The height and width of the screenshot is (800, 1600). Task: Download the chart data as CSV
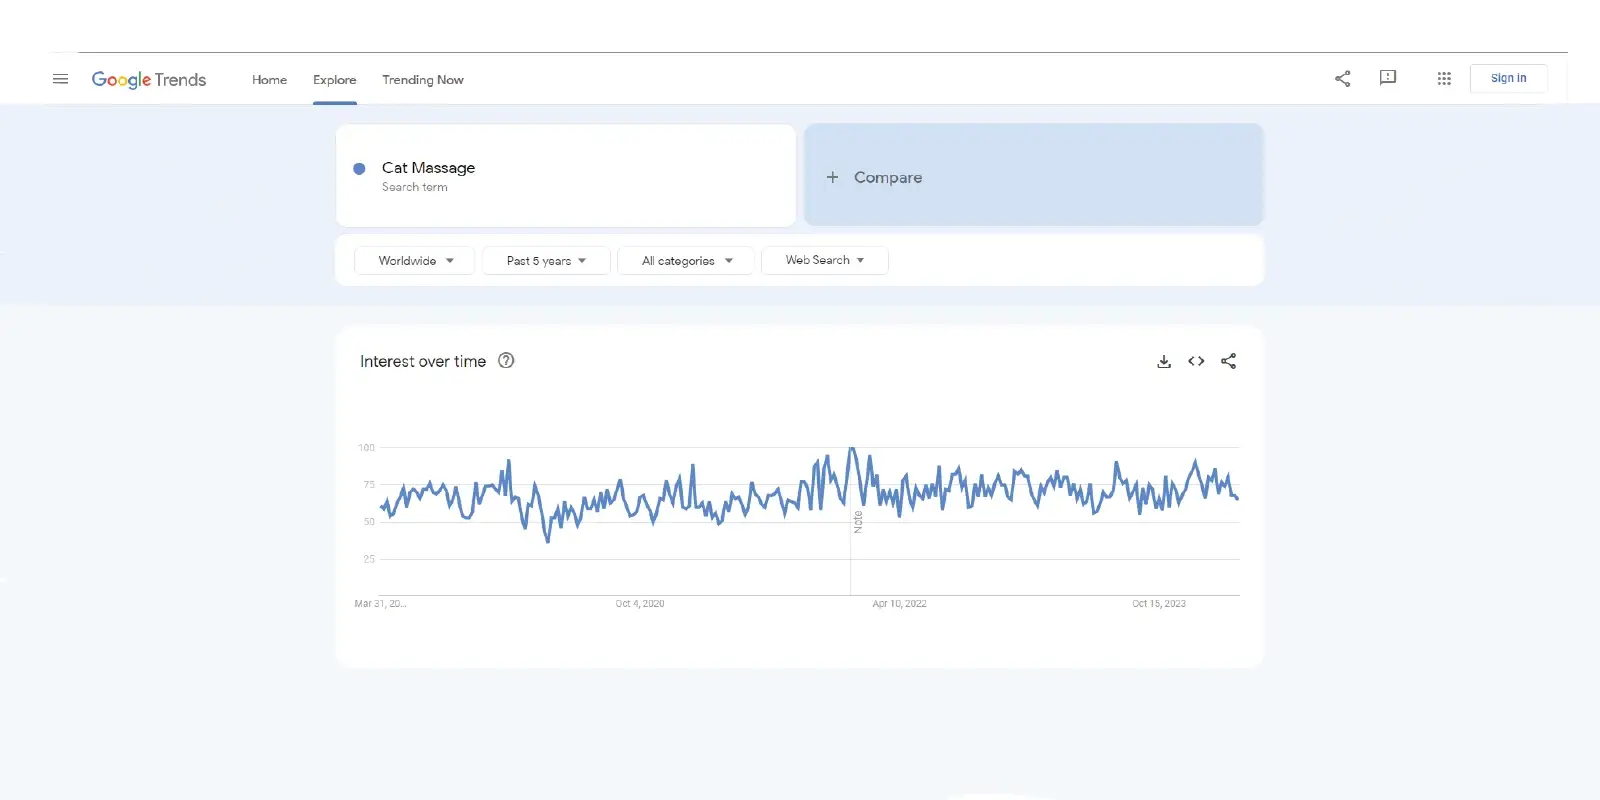pos(1164,362)
